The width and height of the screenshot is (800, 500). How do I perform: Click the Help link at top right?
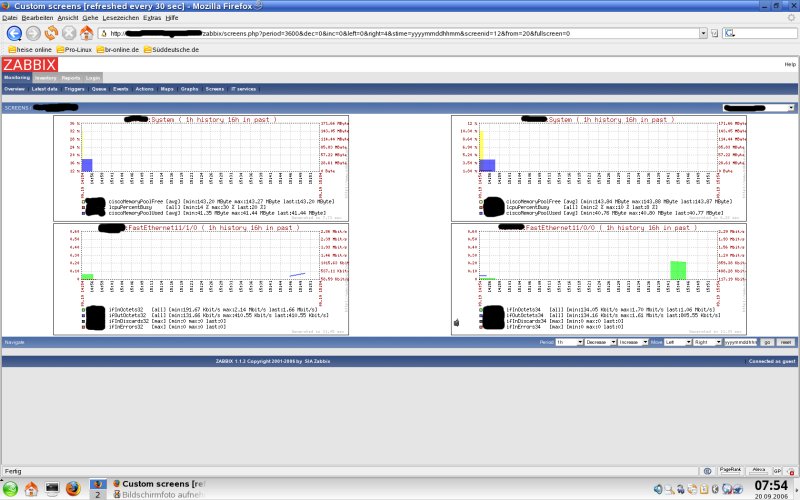[790, 64]
